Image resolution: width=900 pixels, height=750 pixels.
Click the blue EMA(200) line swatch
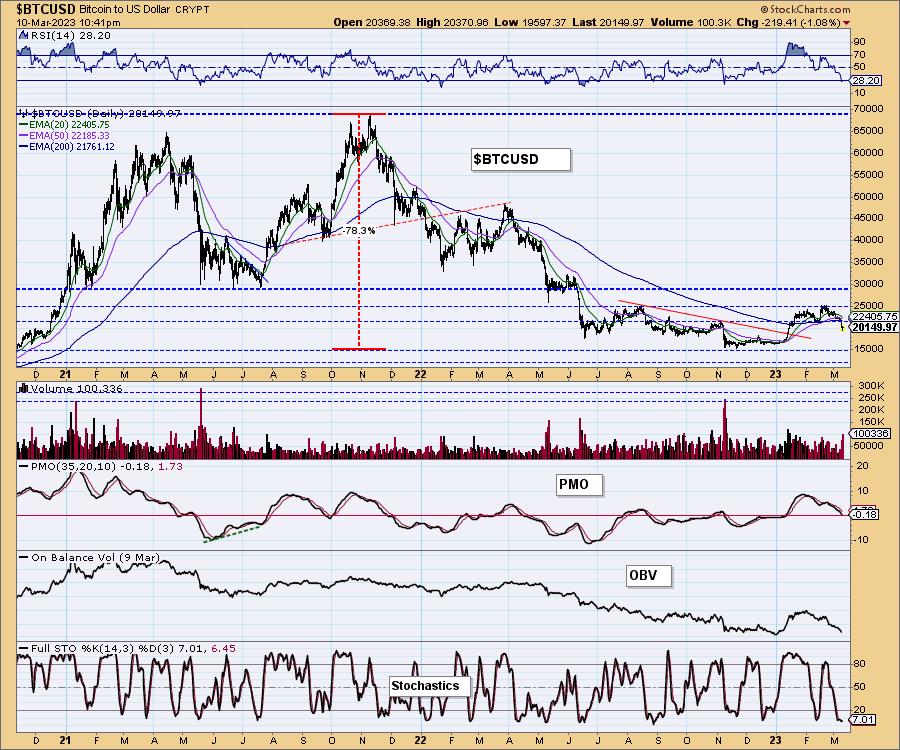pyautogui.click(x=24, y=147)
